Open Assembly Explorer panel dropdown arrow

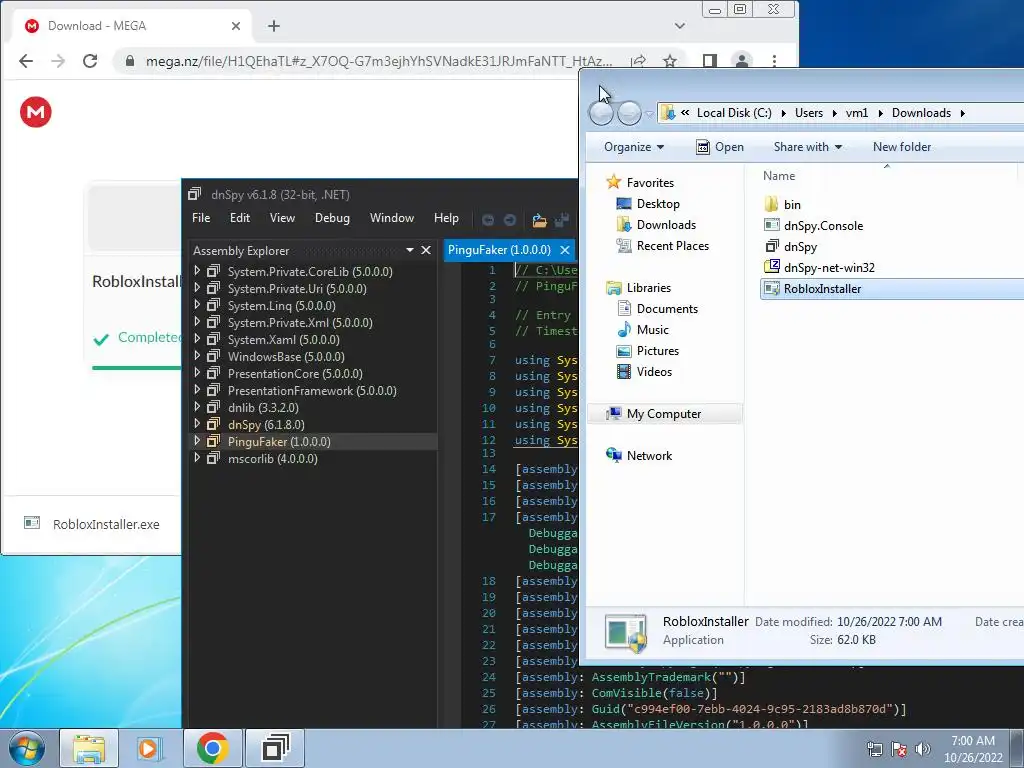[x=409, y=250]
